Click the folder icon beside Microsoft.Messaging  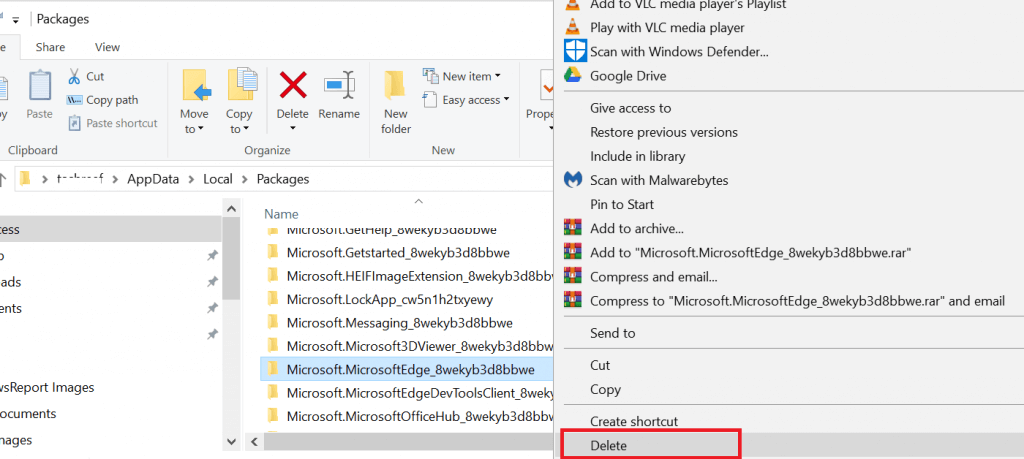(273, 323)
